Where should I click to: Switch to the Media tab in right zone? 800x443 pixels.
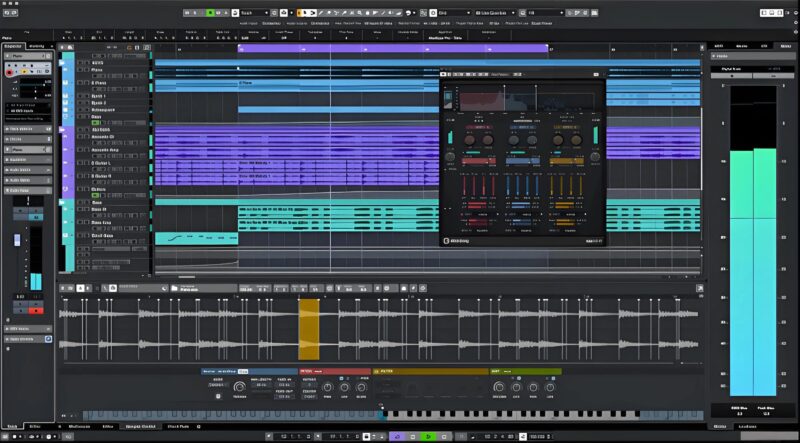[x=742, y=46]
